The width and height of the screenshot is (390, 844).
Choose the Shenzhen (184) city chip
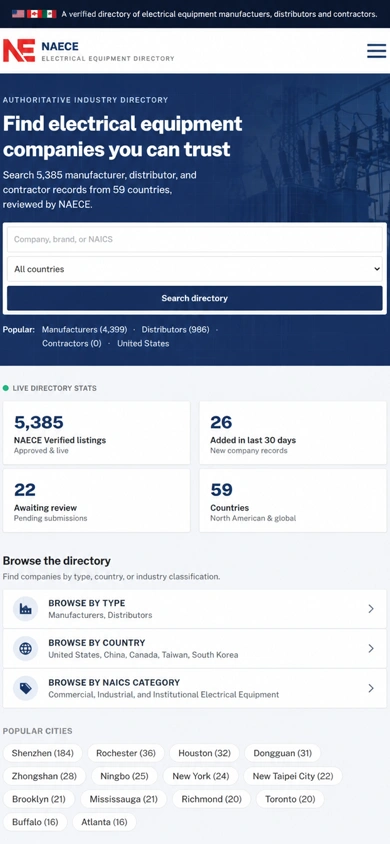click(42, 753)
